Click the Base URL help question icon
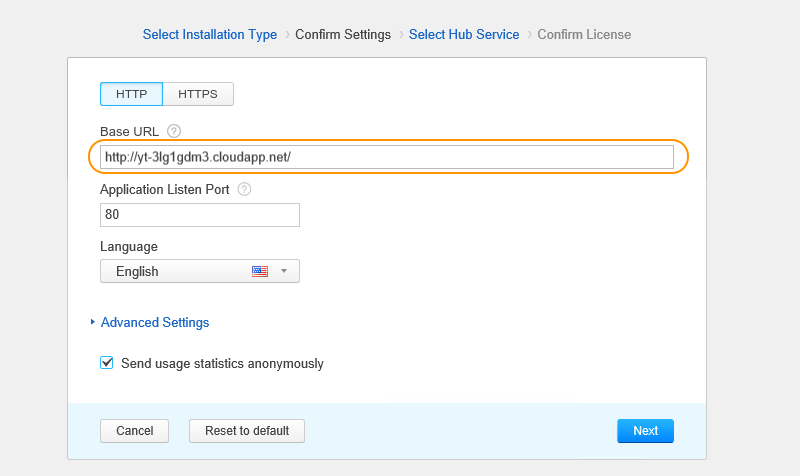The width and height of the screenshot is (800, 476). [174, 131]
